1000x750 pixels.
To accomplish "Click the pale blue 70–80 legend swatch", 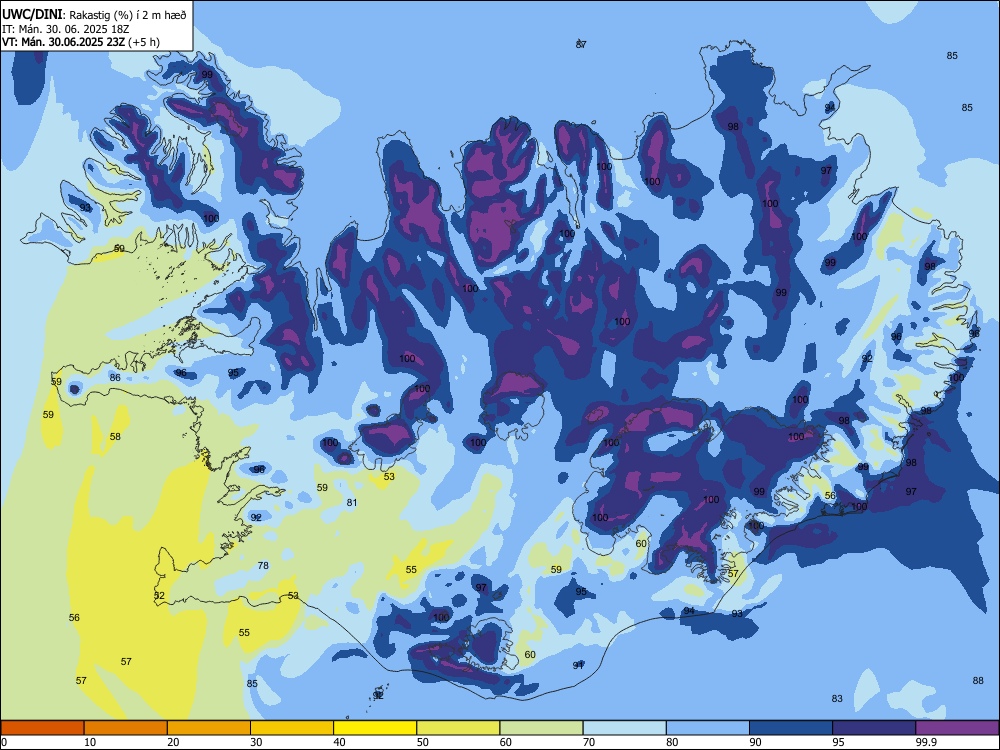I will tap(624, 728).
